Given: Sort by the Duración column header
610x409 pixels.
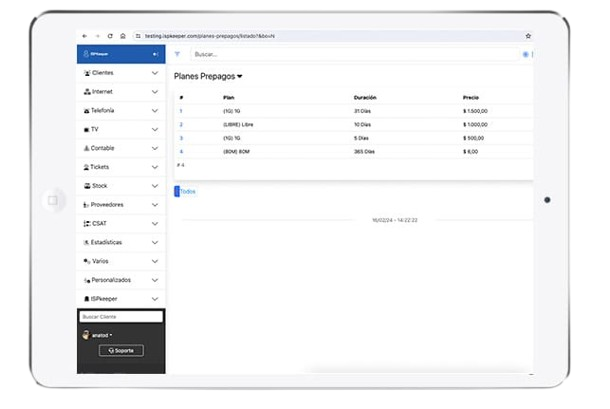Looking at the screenshot, I should tap(365, 97).
